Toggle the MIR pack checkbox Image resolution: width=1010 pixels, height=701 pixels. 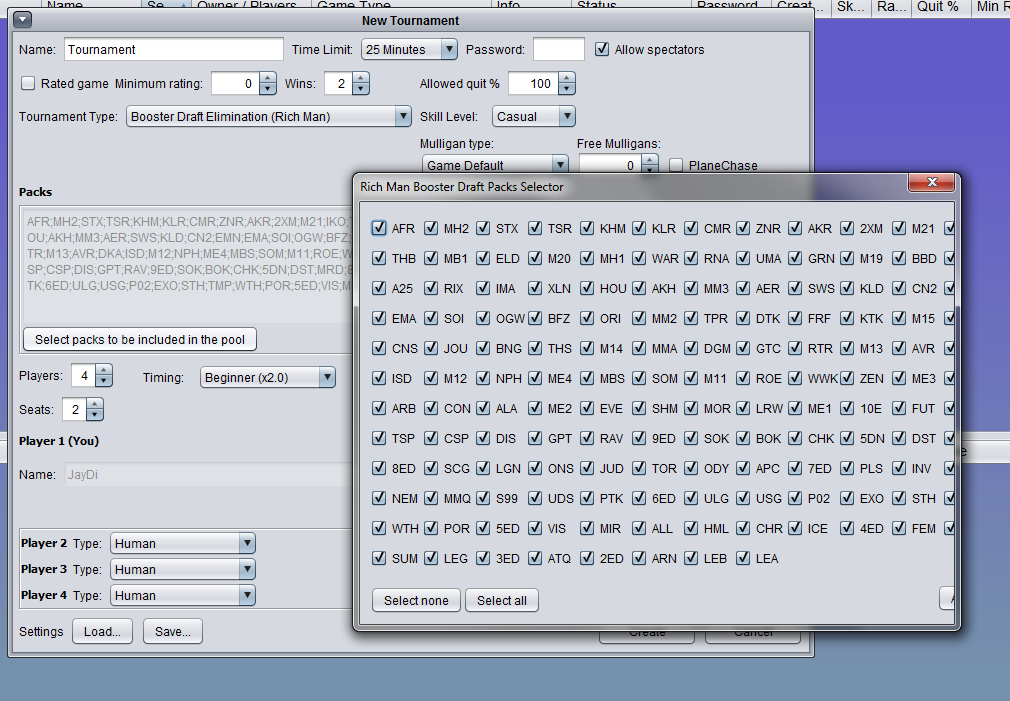[587, 528]
